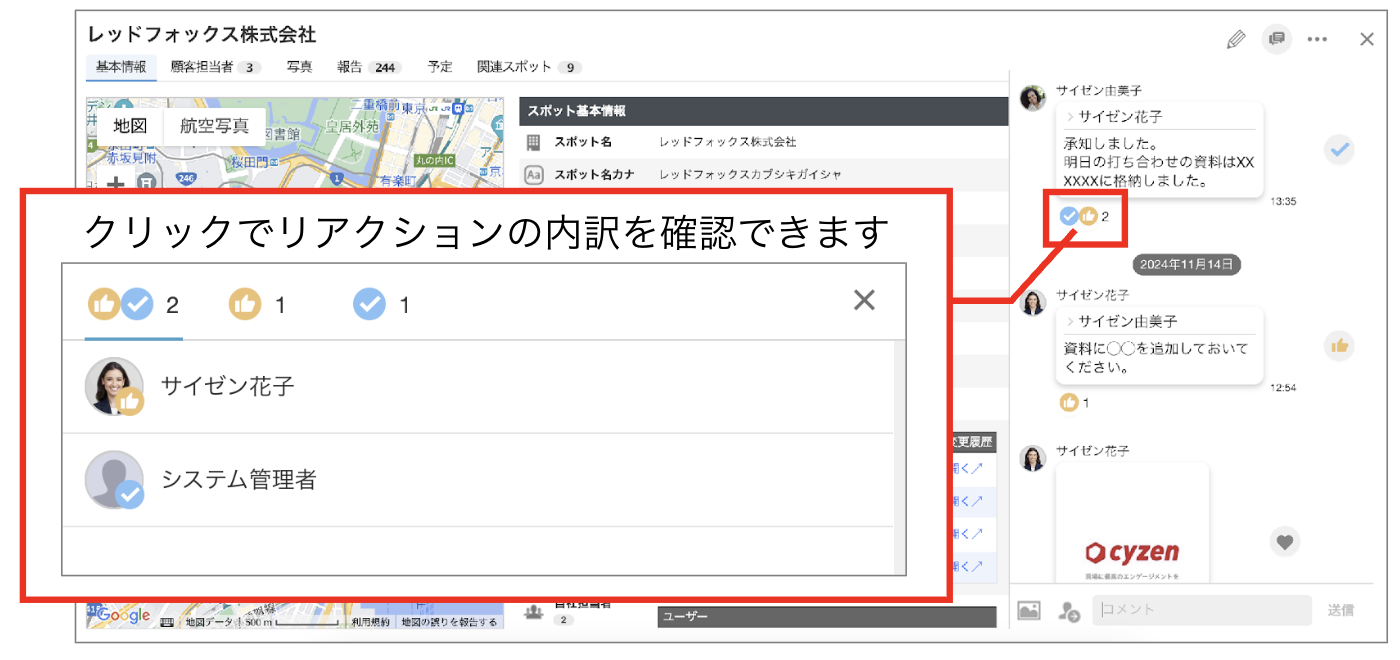The width and height of the screenshot is (1400, 660).
Task: Close the spot detail panel with X
Action: click(1367, 39)
